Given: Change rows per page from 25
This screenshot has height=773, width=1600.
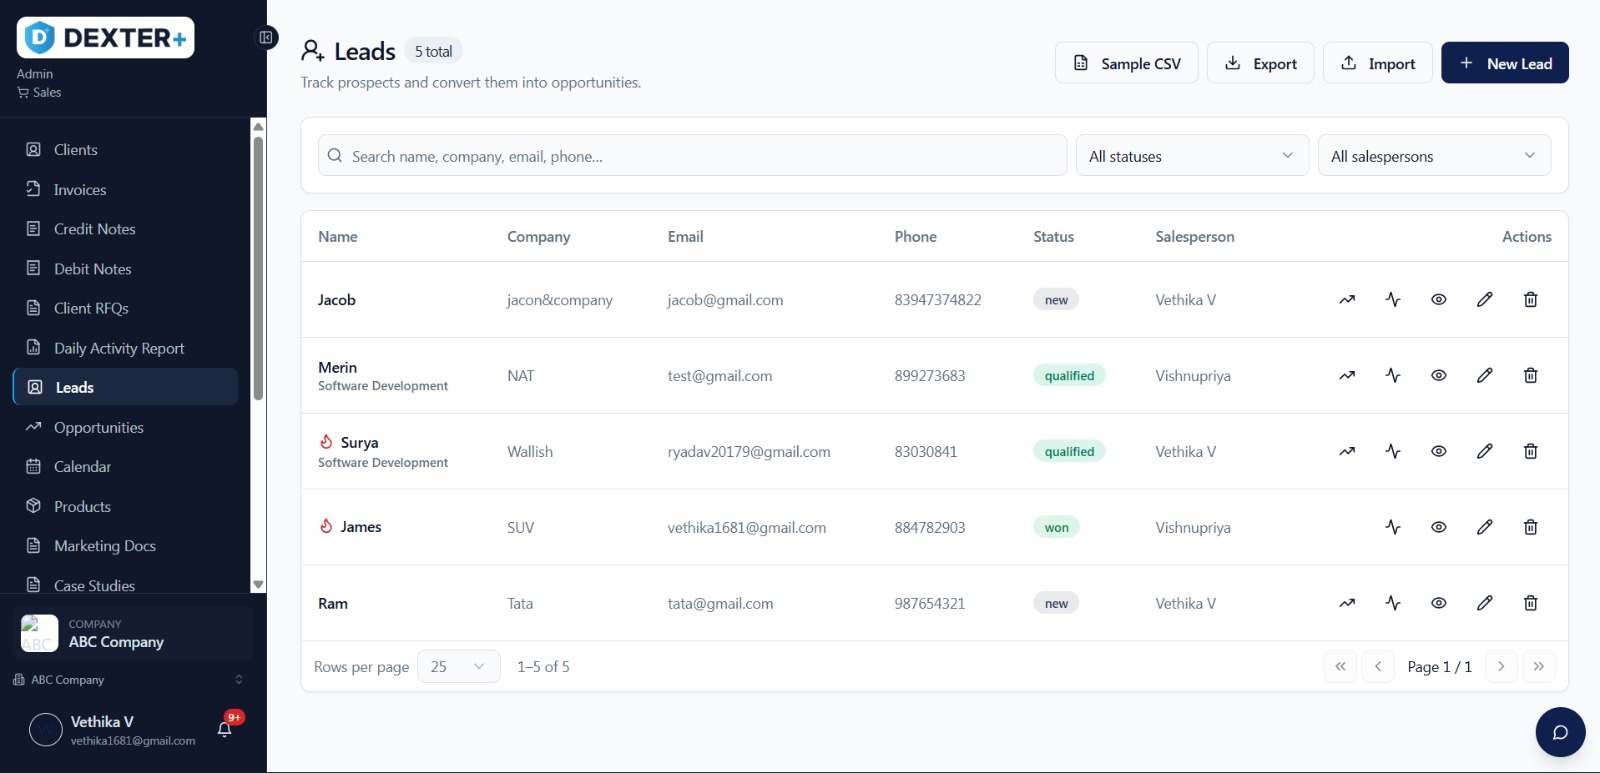Looking at the screenshot, I should point(458,667).
